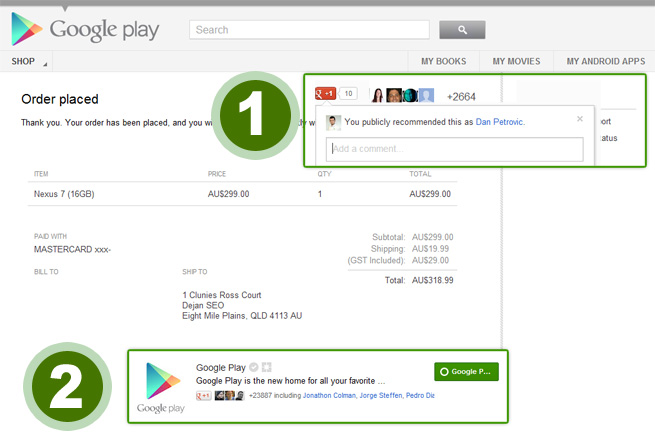Click the green Google P... follow button
Viewport: 655px width, 445px height.
point(466,371)
